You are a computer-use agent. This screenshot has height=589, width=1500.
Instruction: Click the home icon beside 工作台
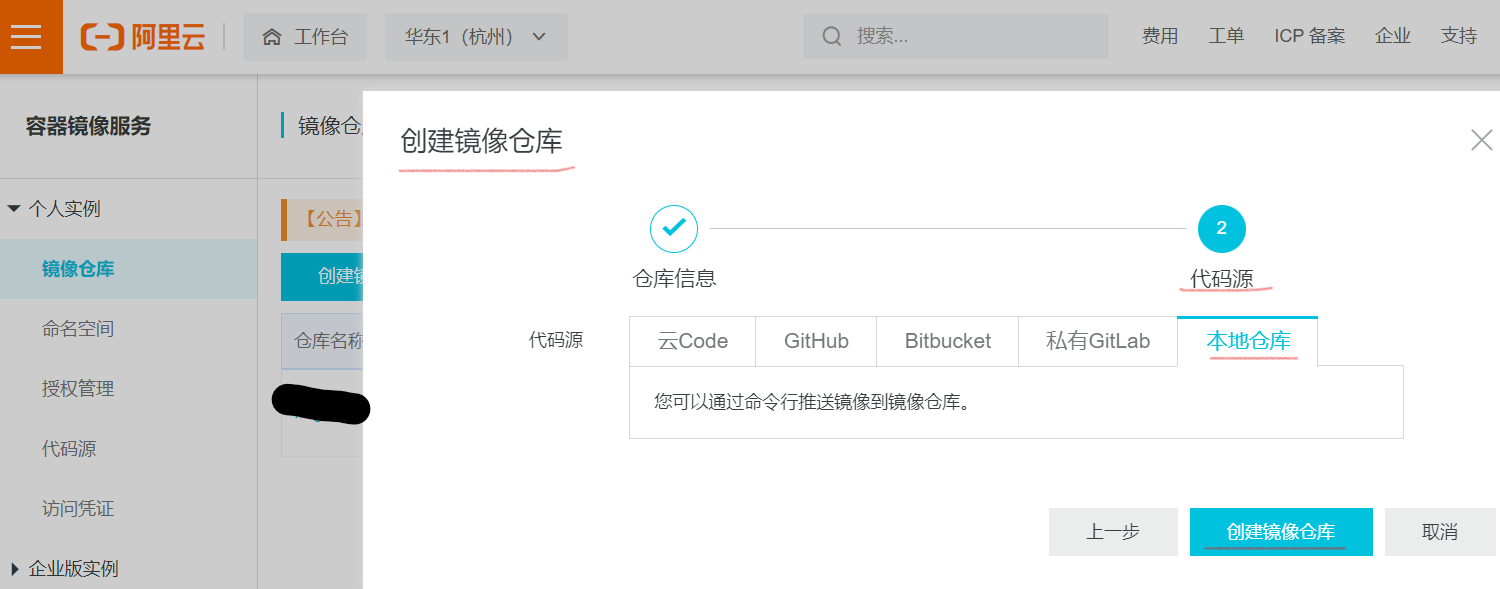coord(272,37)
